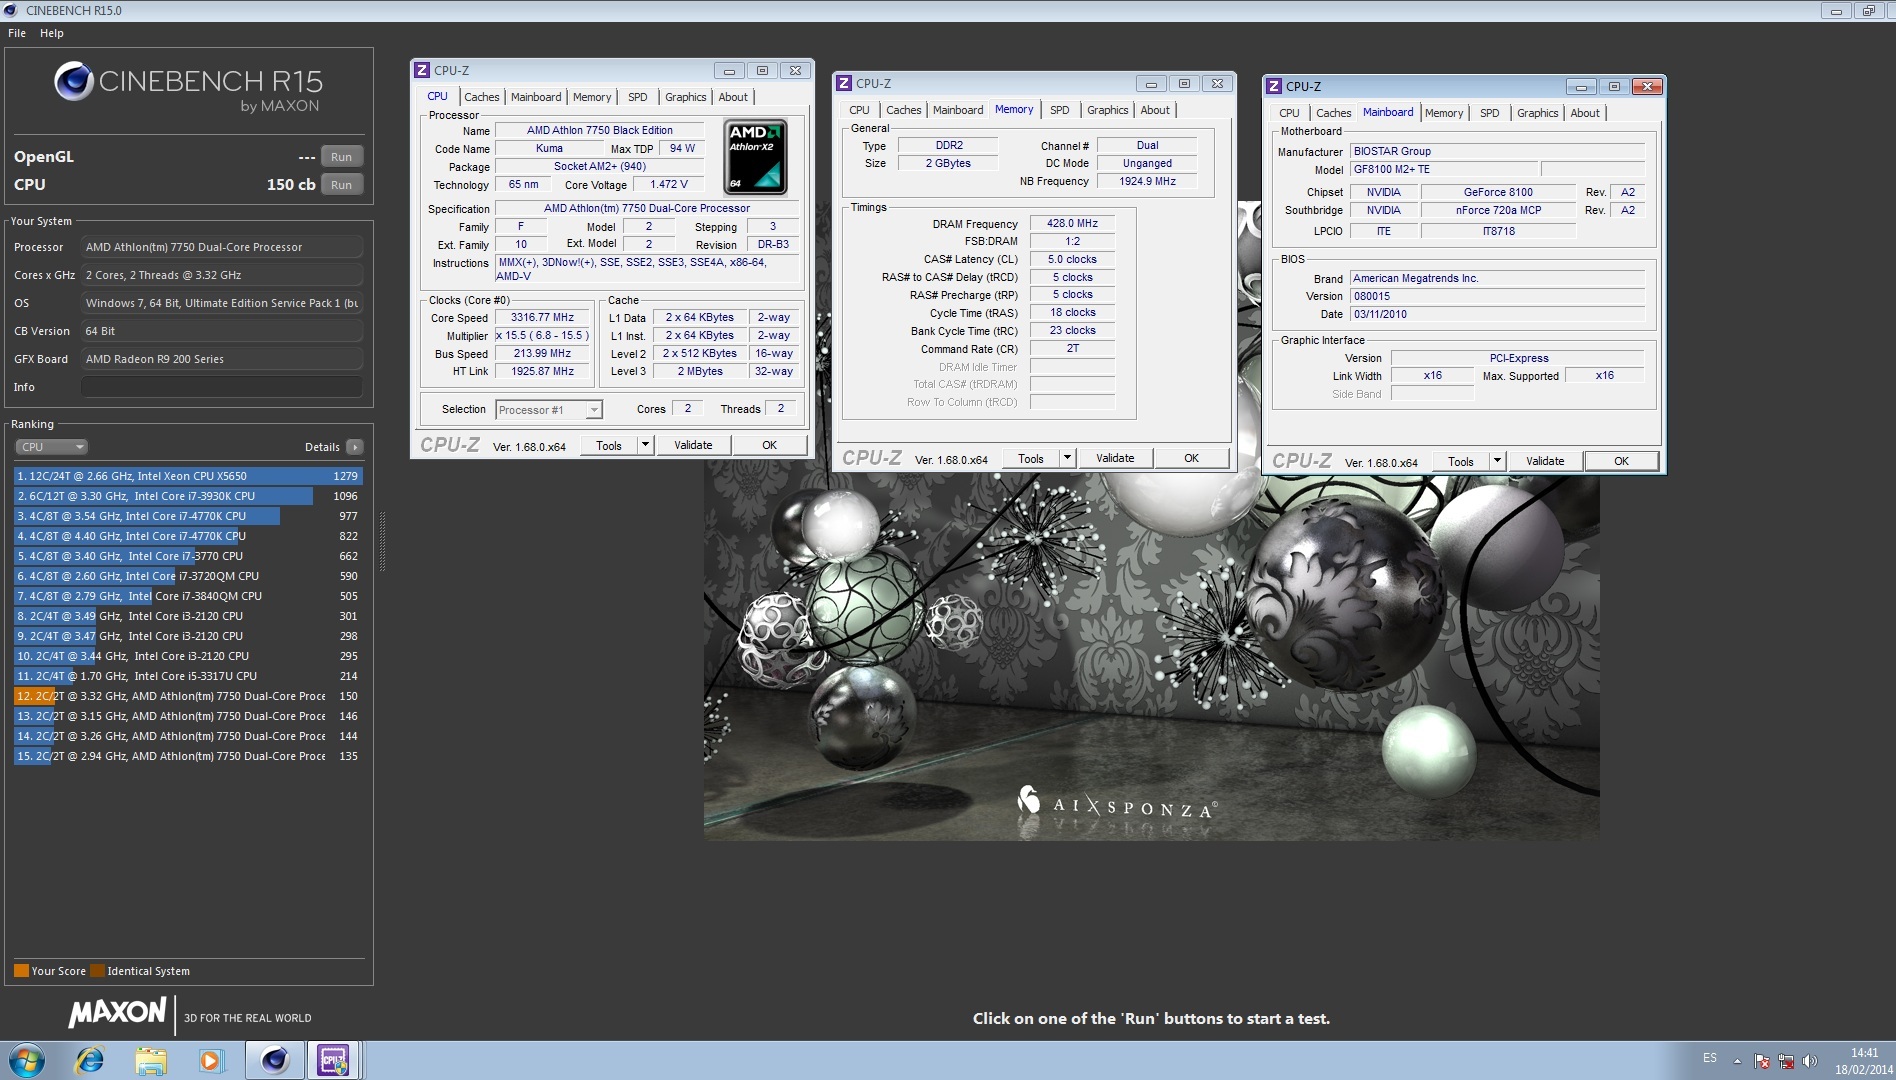Click the Processor field in Your System

pyautogui.click(x=221, y=247)
